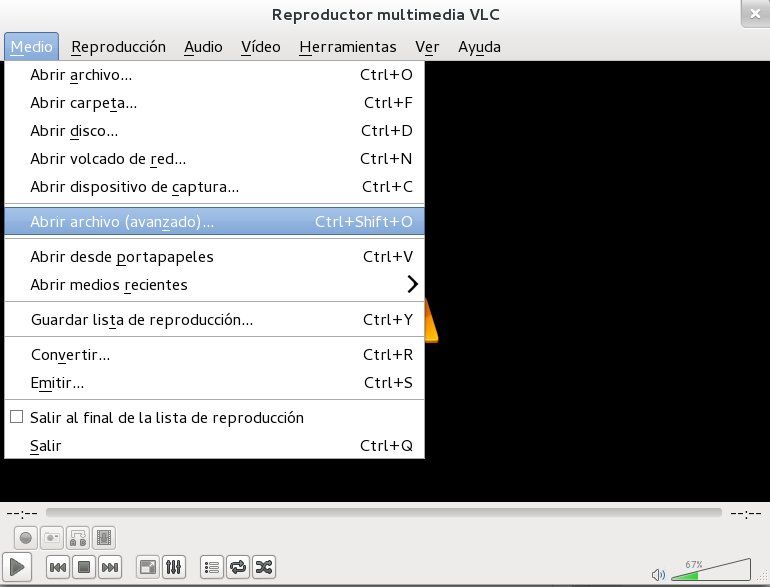770x587 pixels.
Task: Click elapsed time label left of seek bar
Action: [x=22, y=514]
